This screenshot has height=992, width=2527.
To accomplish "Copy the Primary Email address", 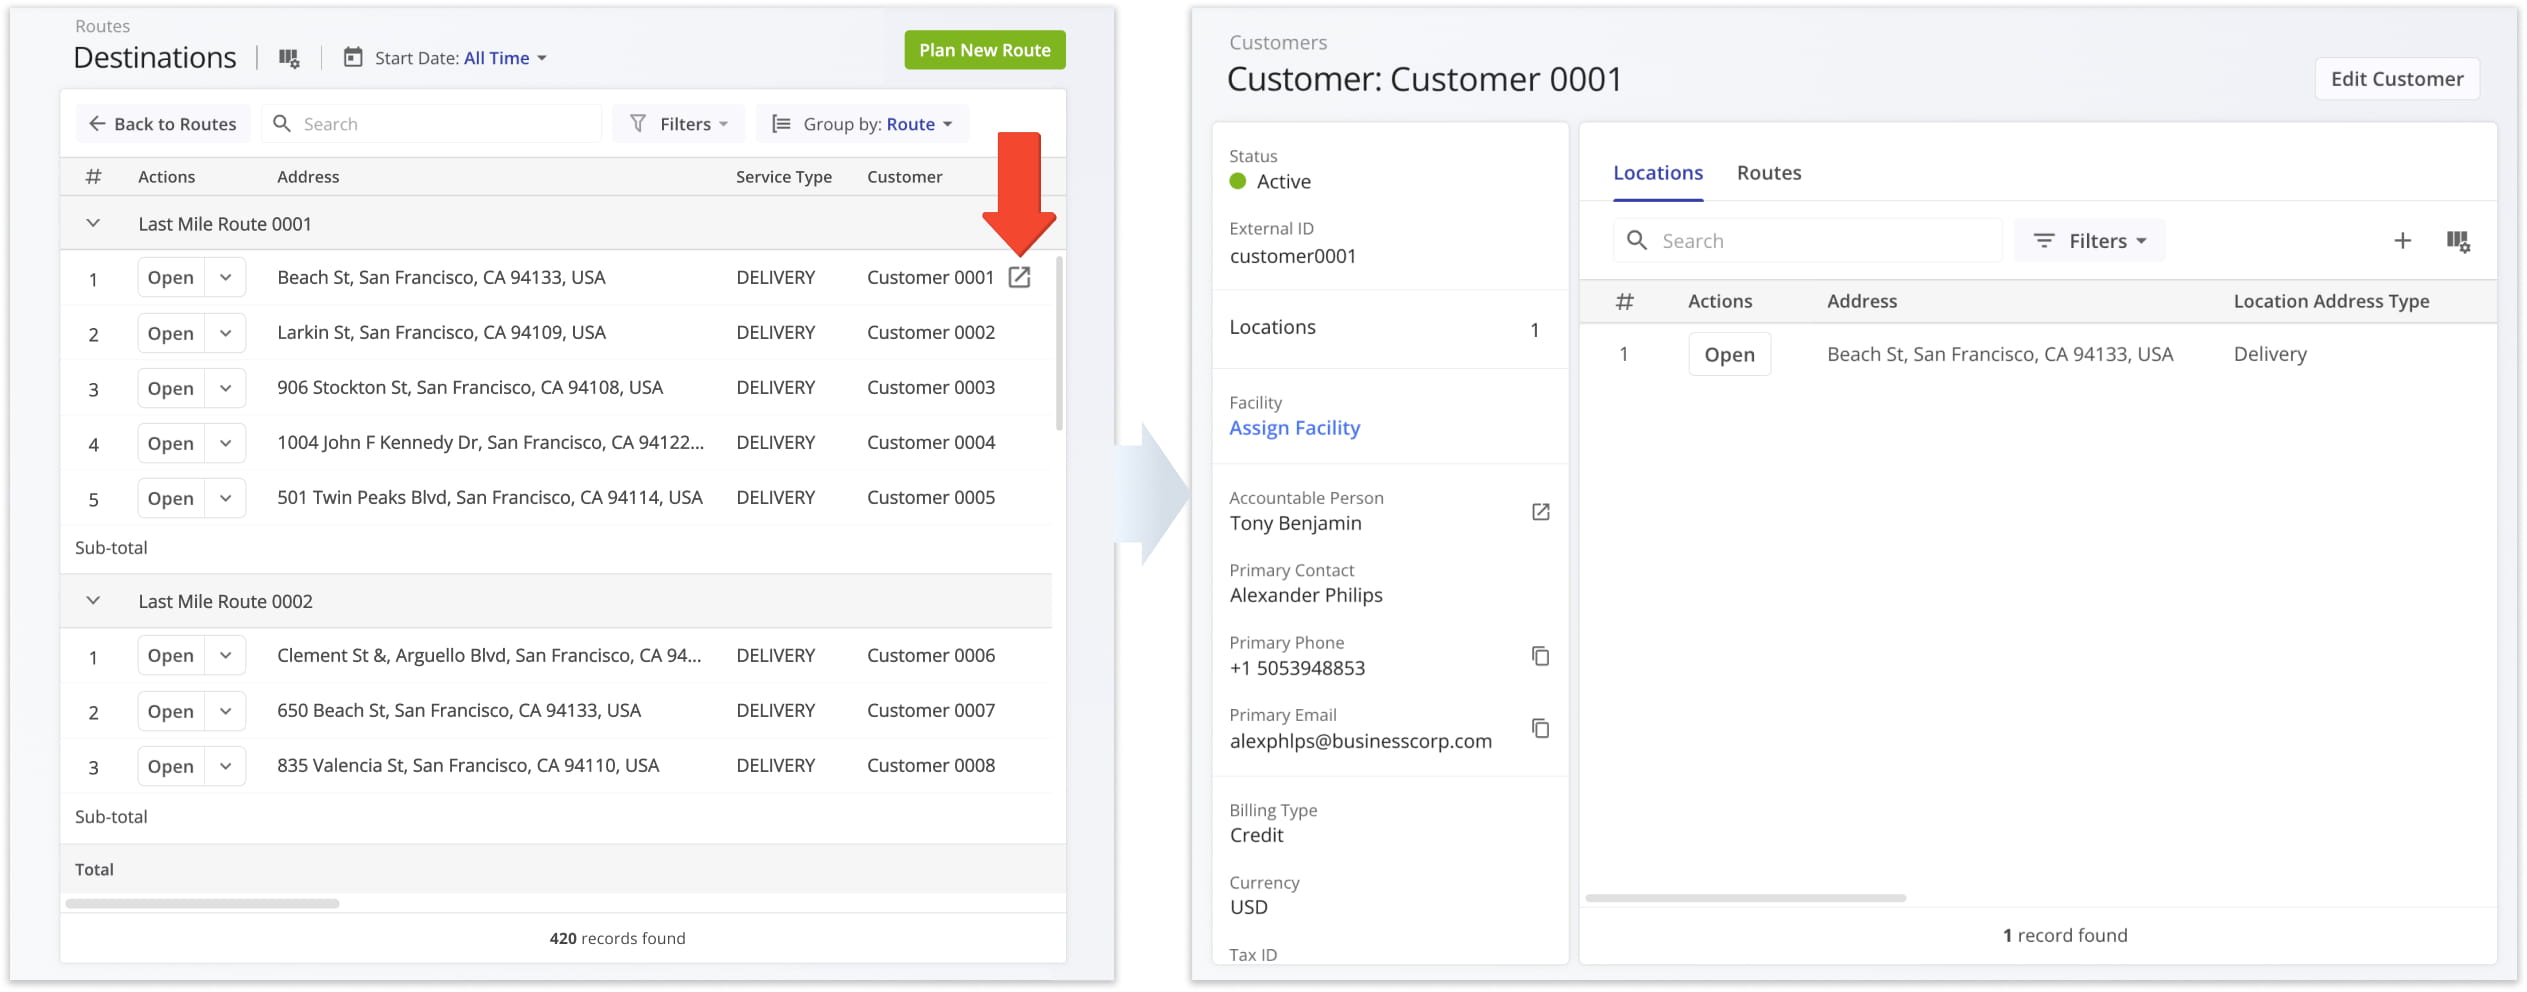I will (1540, 728).
